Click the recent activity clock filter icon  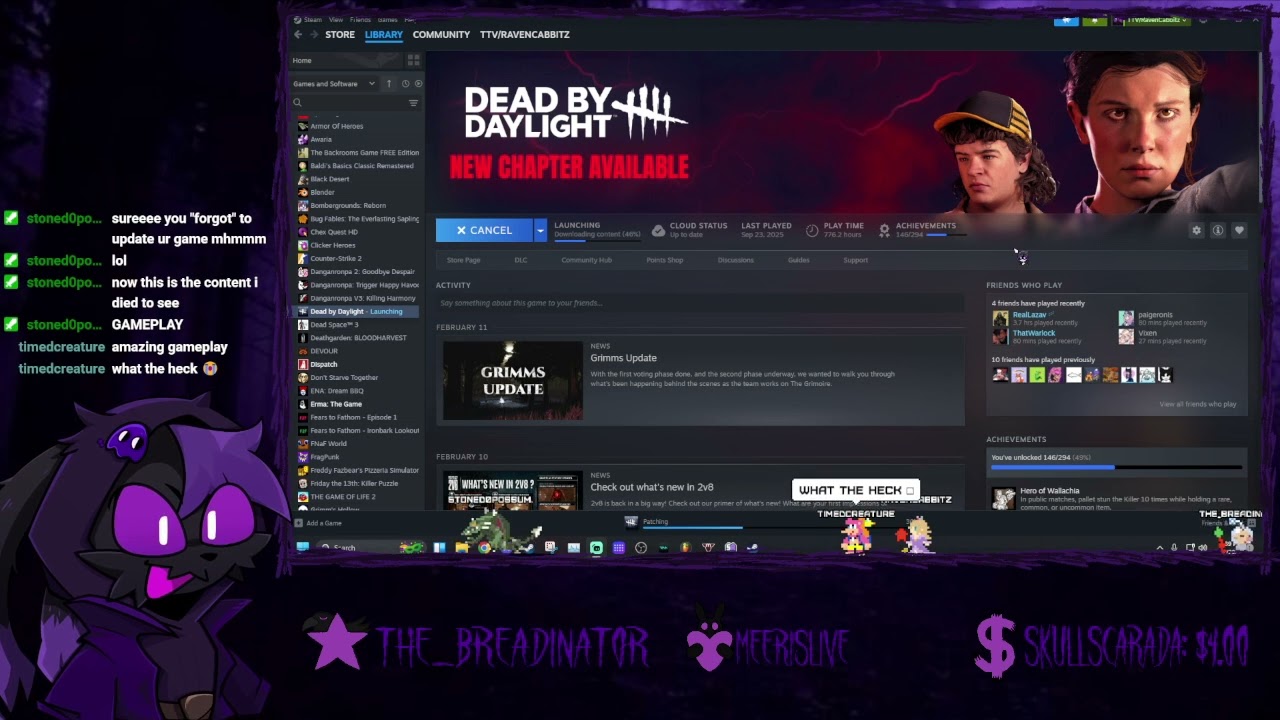[405, 84]
